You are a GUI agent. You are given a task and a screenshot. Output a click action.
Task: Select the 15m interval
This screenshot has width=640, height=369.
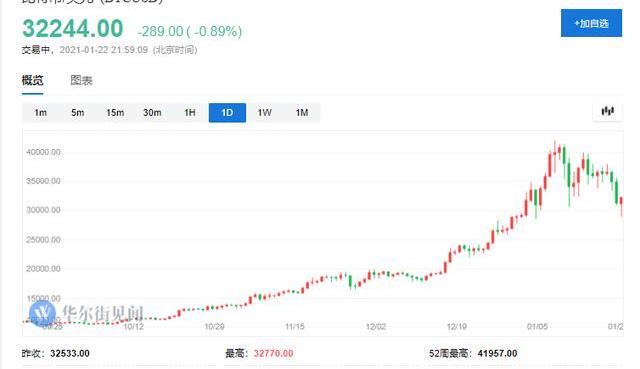tap(115, 113)
